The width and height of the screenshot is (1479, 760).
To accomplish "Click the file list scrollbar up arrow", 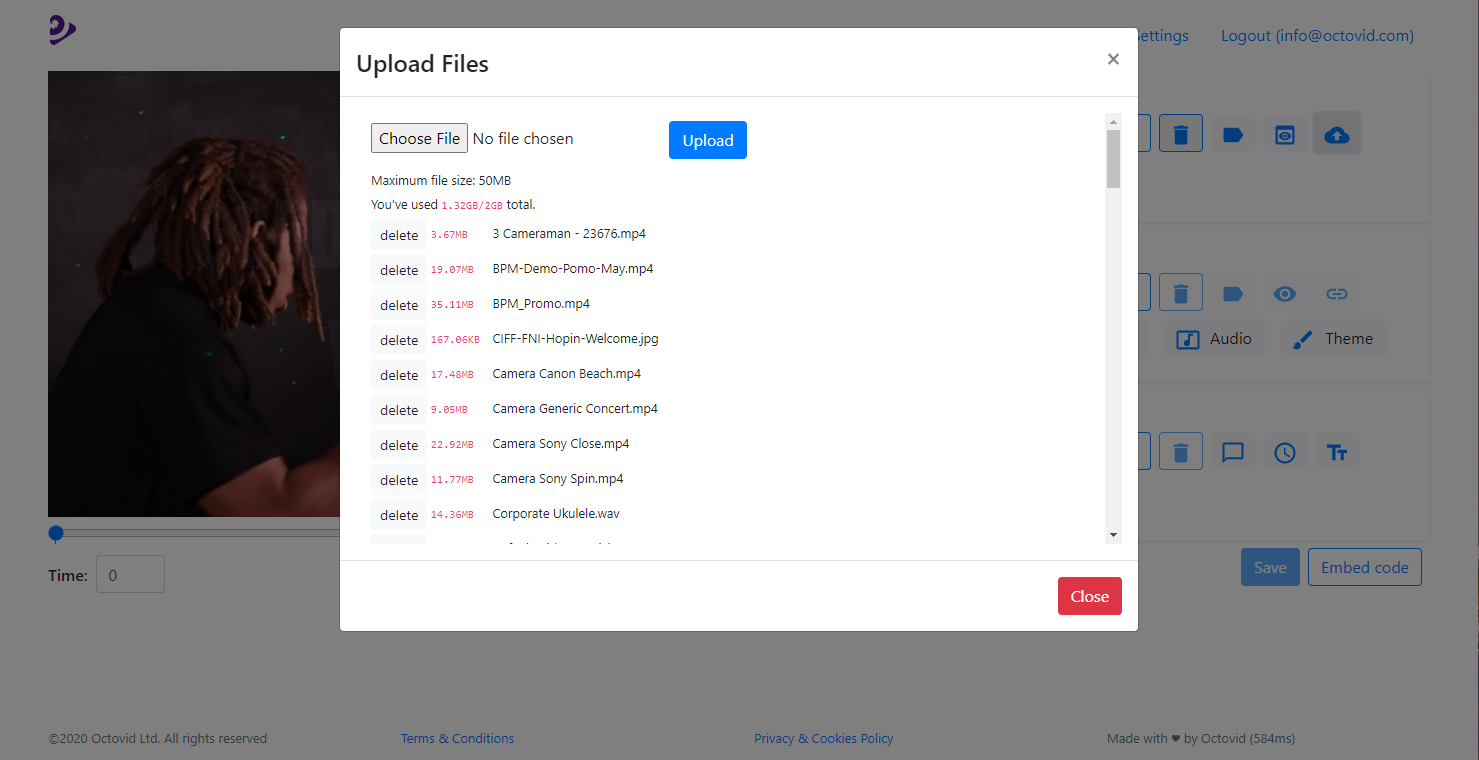I will tap(1113, 121).
